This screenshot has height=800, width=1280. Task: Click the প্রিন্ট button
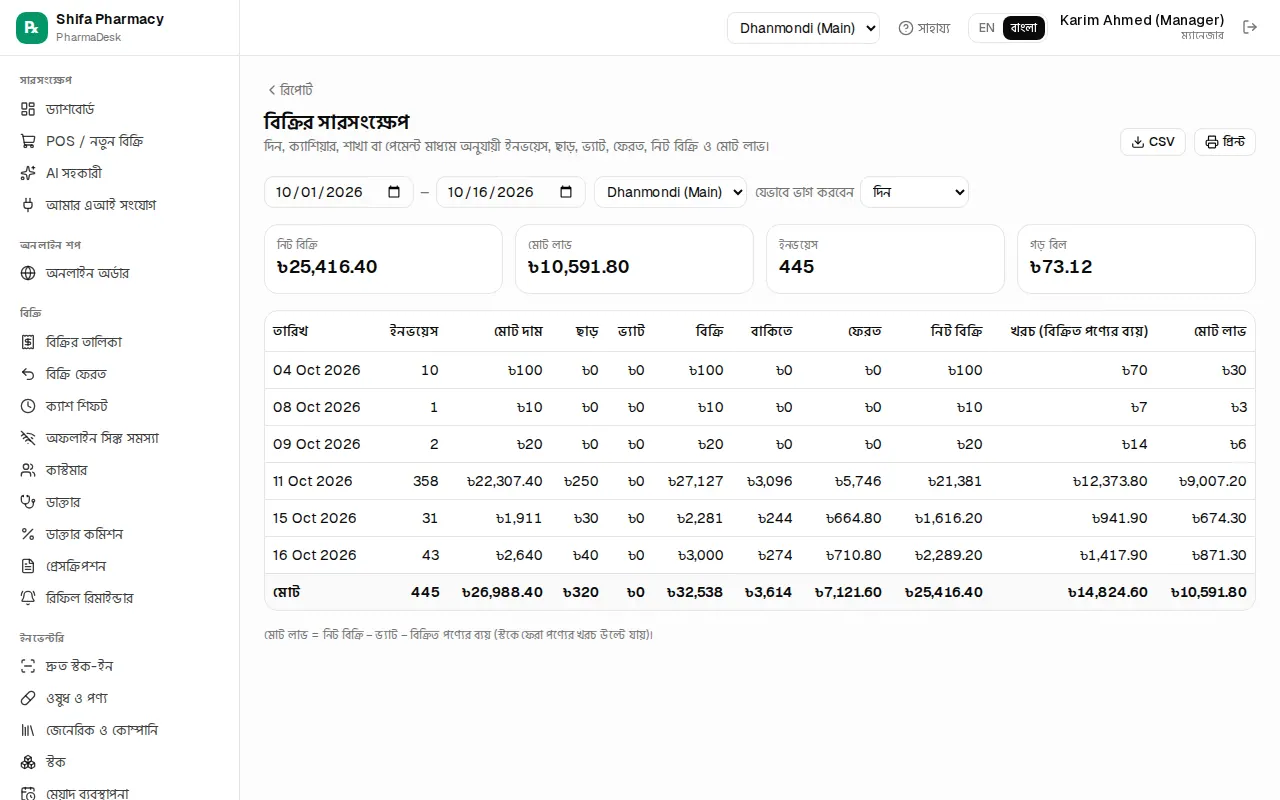pos(1225,142)
